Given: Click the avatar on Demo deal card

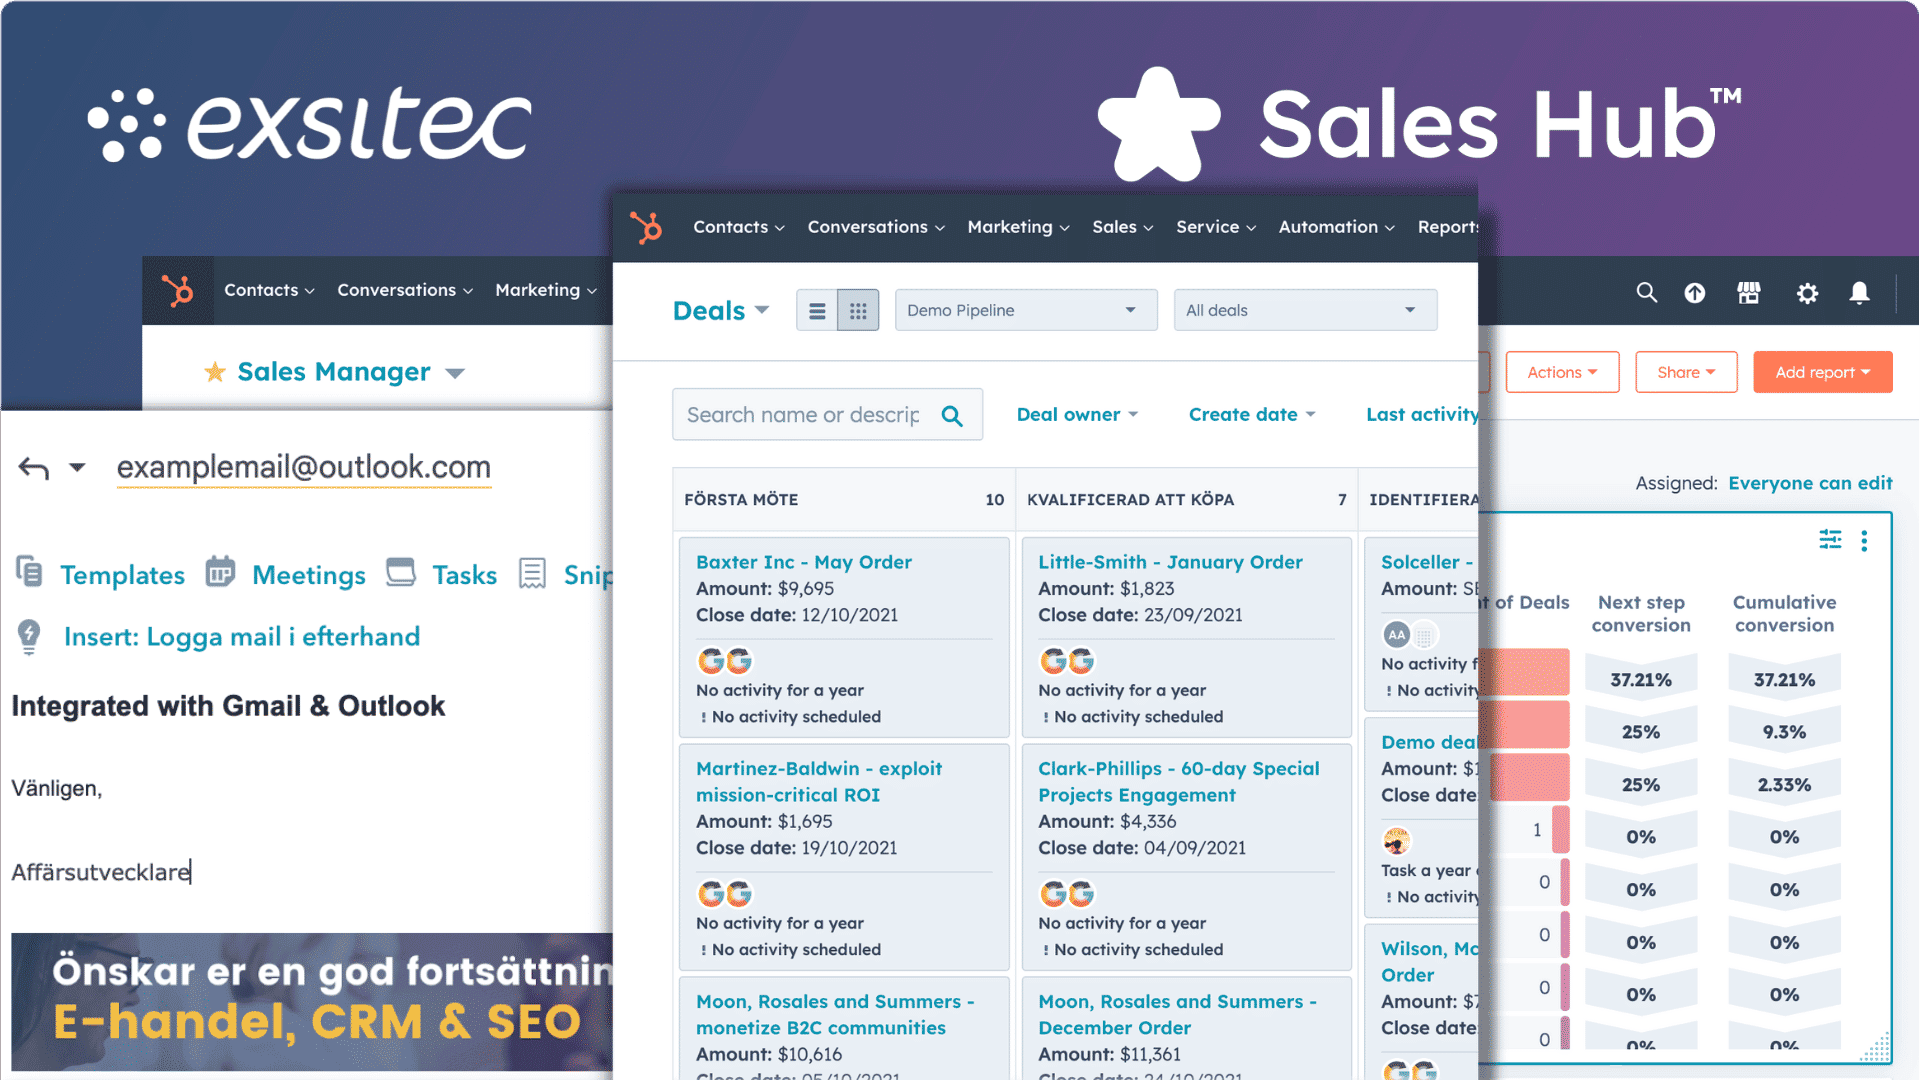Looking at the screenshot, I should click(x=1397, y=840).
